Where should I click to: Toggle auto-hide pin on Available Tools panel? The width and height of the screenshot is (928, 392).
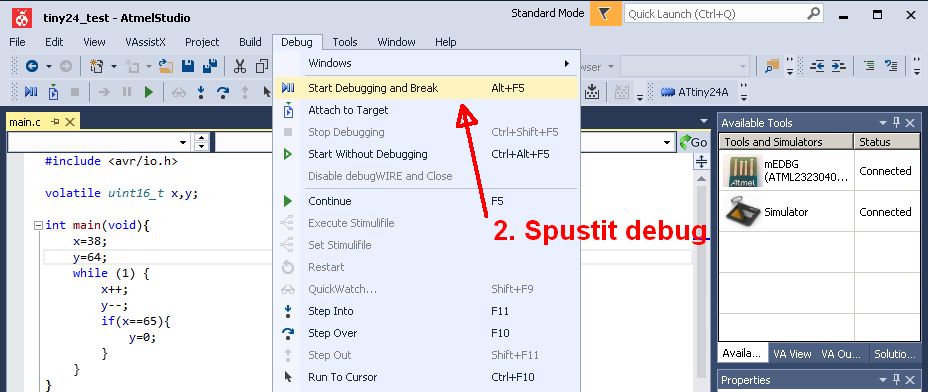tap(897, 123)
